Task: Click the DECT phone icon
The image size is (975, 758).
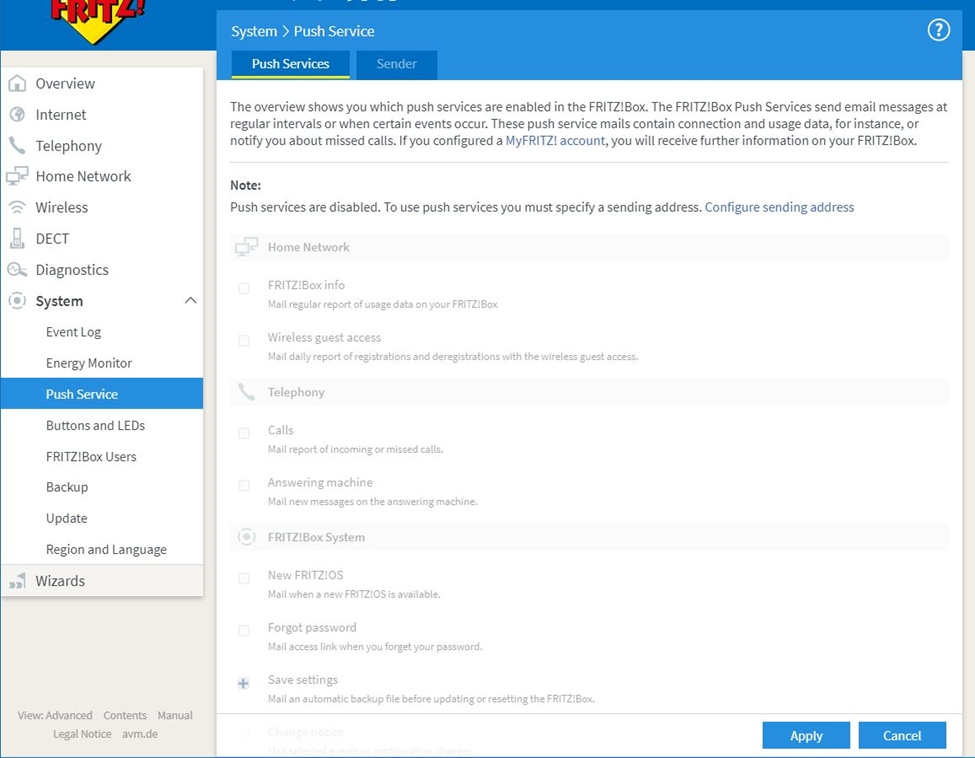Action: tap(17, 239)
